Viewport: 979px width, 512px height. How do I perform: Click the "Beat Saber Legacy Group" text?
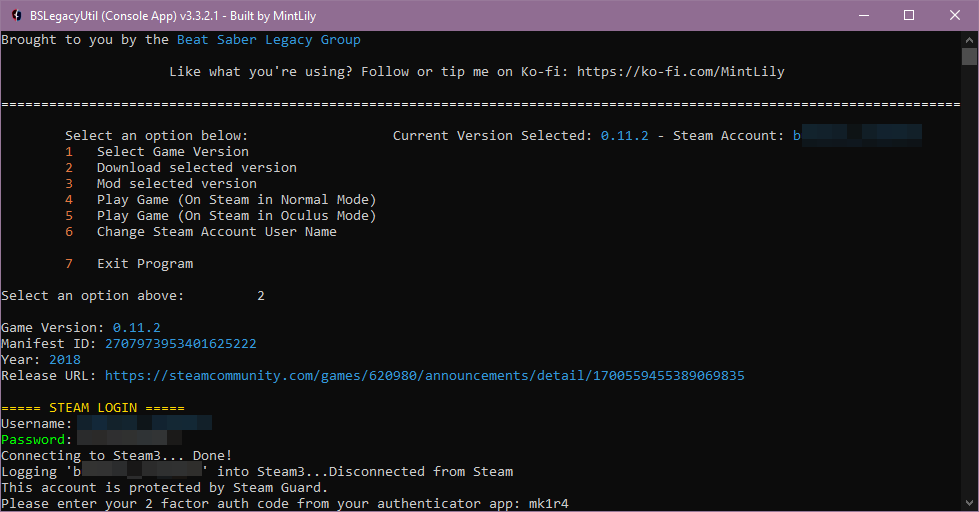click(x=268, y=40)
